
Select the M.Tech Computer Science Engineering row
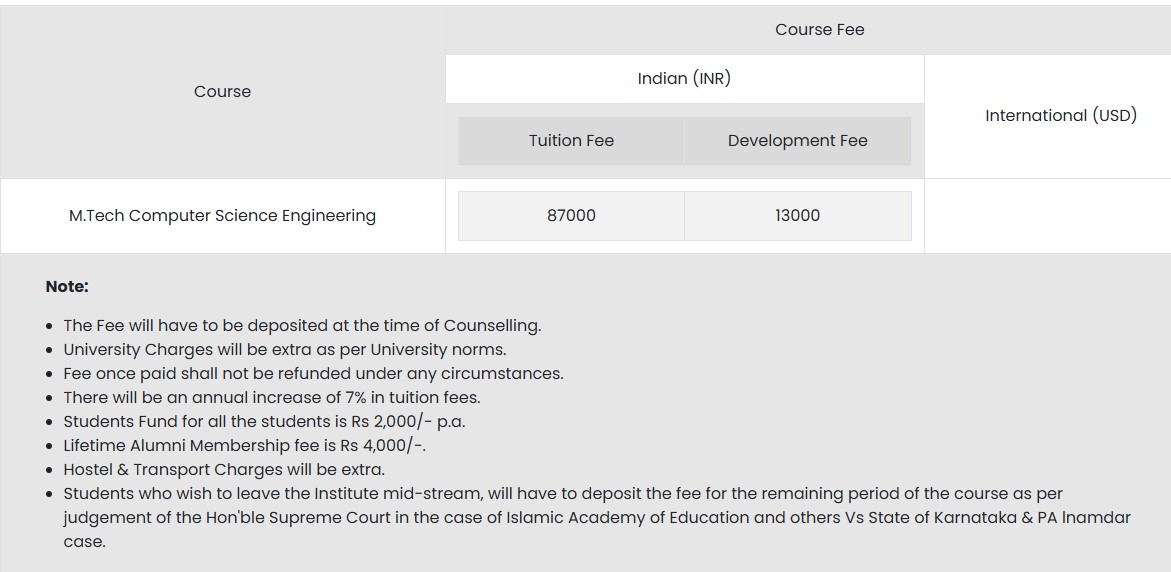pyautogui.click(x=222, y=216)
